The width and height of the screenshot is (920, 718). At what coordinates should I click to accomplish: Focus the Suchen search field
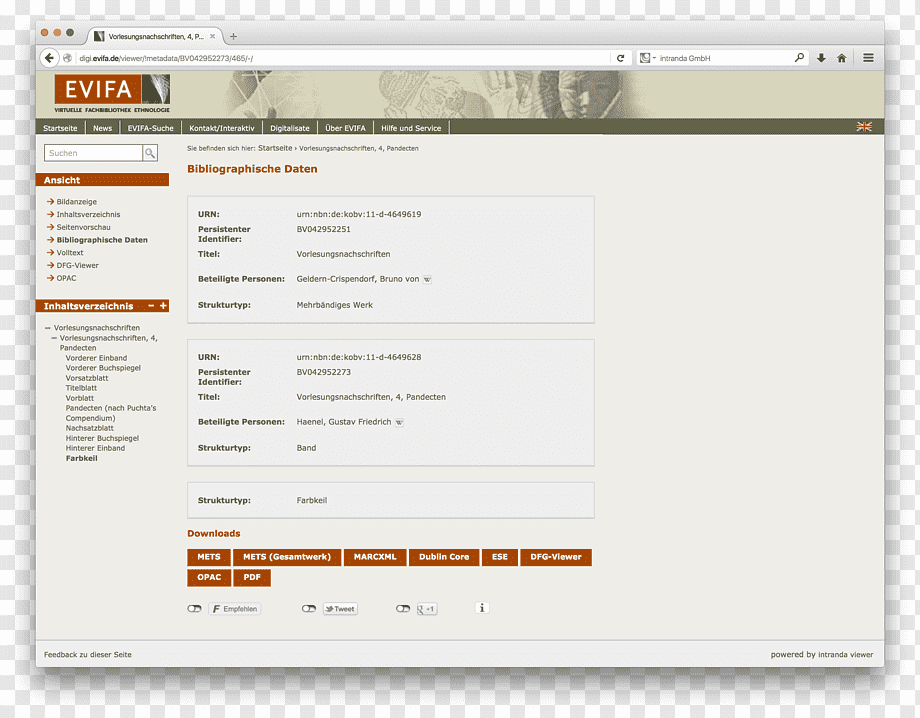coord(93,153)
